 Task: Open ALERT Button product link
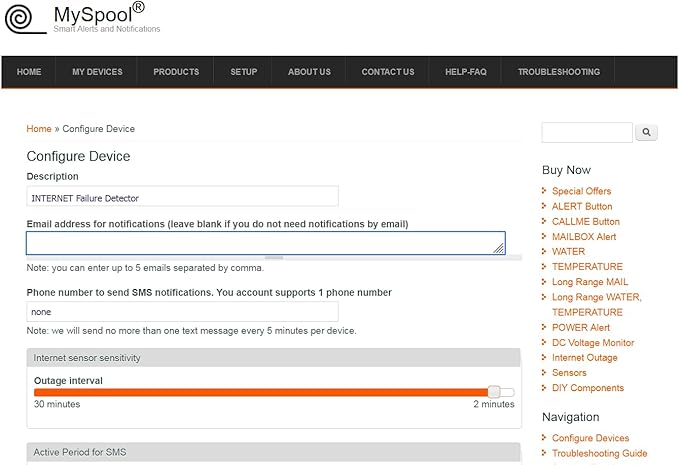point(582,206)
